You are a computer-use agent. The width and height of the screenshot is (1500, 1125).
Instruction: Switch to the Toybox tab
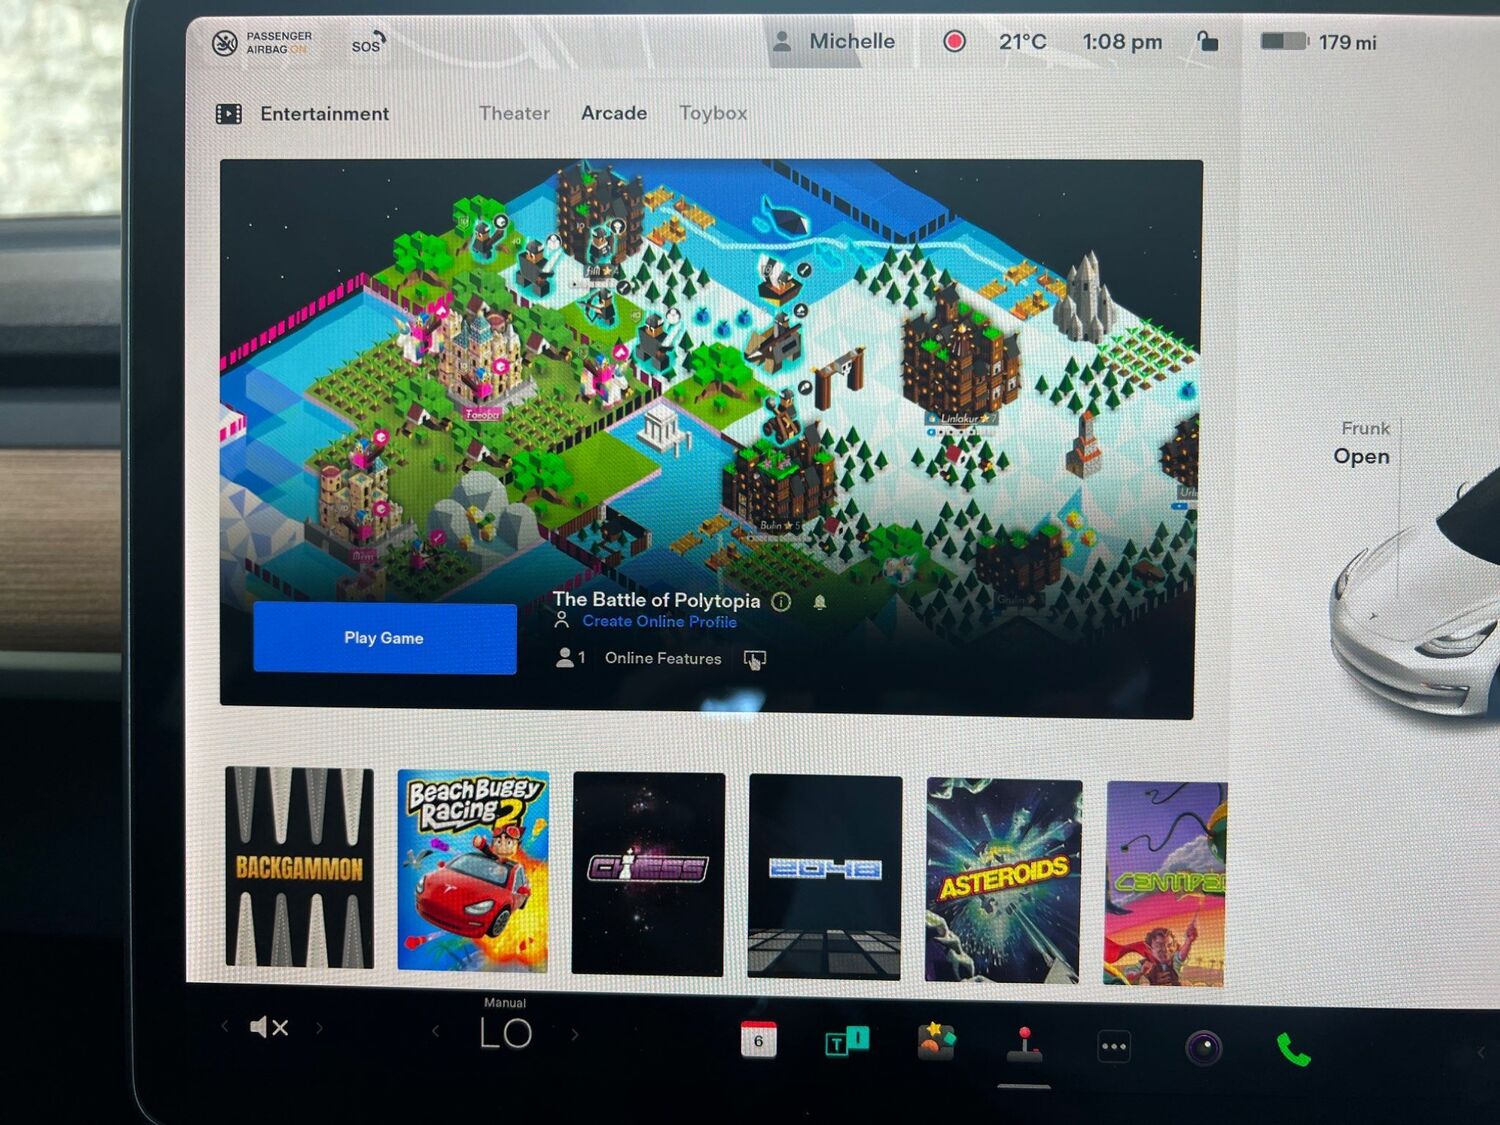(x=713, y=113)
